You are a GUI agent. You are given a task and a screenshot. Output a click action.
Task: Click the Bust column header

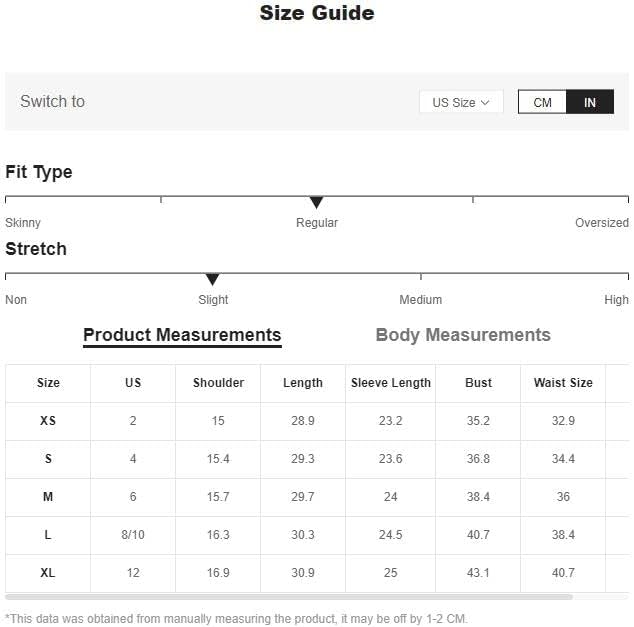pos(478,383)
